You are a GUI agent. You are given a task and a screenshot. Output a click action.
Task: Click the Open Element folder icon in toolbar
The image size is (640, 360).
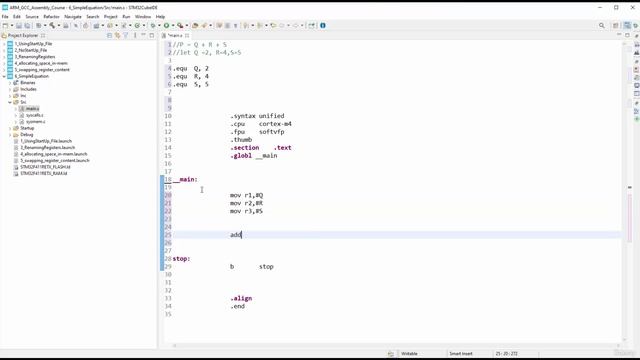coord(195,25)
